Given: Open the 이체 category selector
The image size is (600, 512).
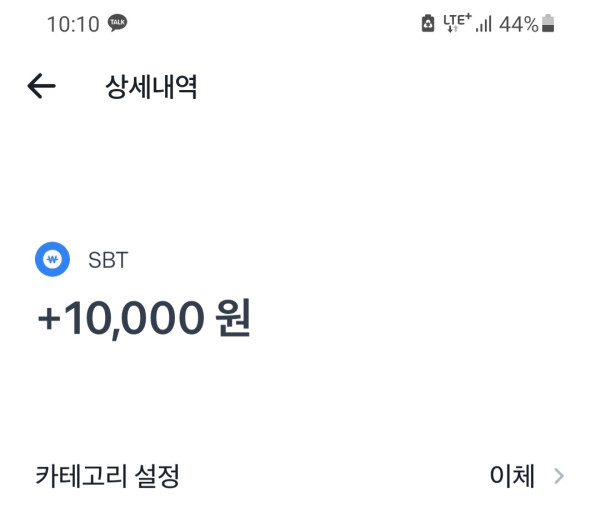Looking at the screenshot, I should point(512,476).
